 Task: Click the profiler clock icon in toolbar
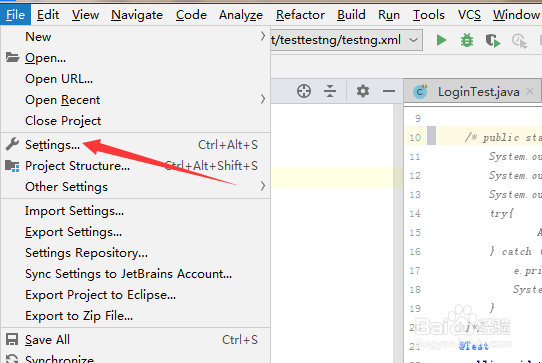click(519, 41)
